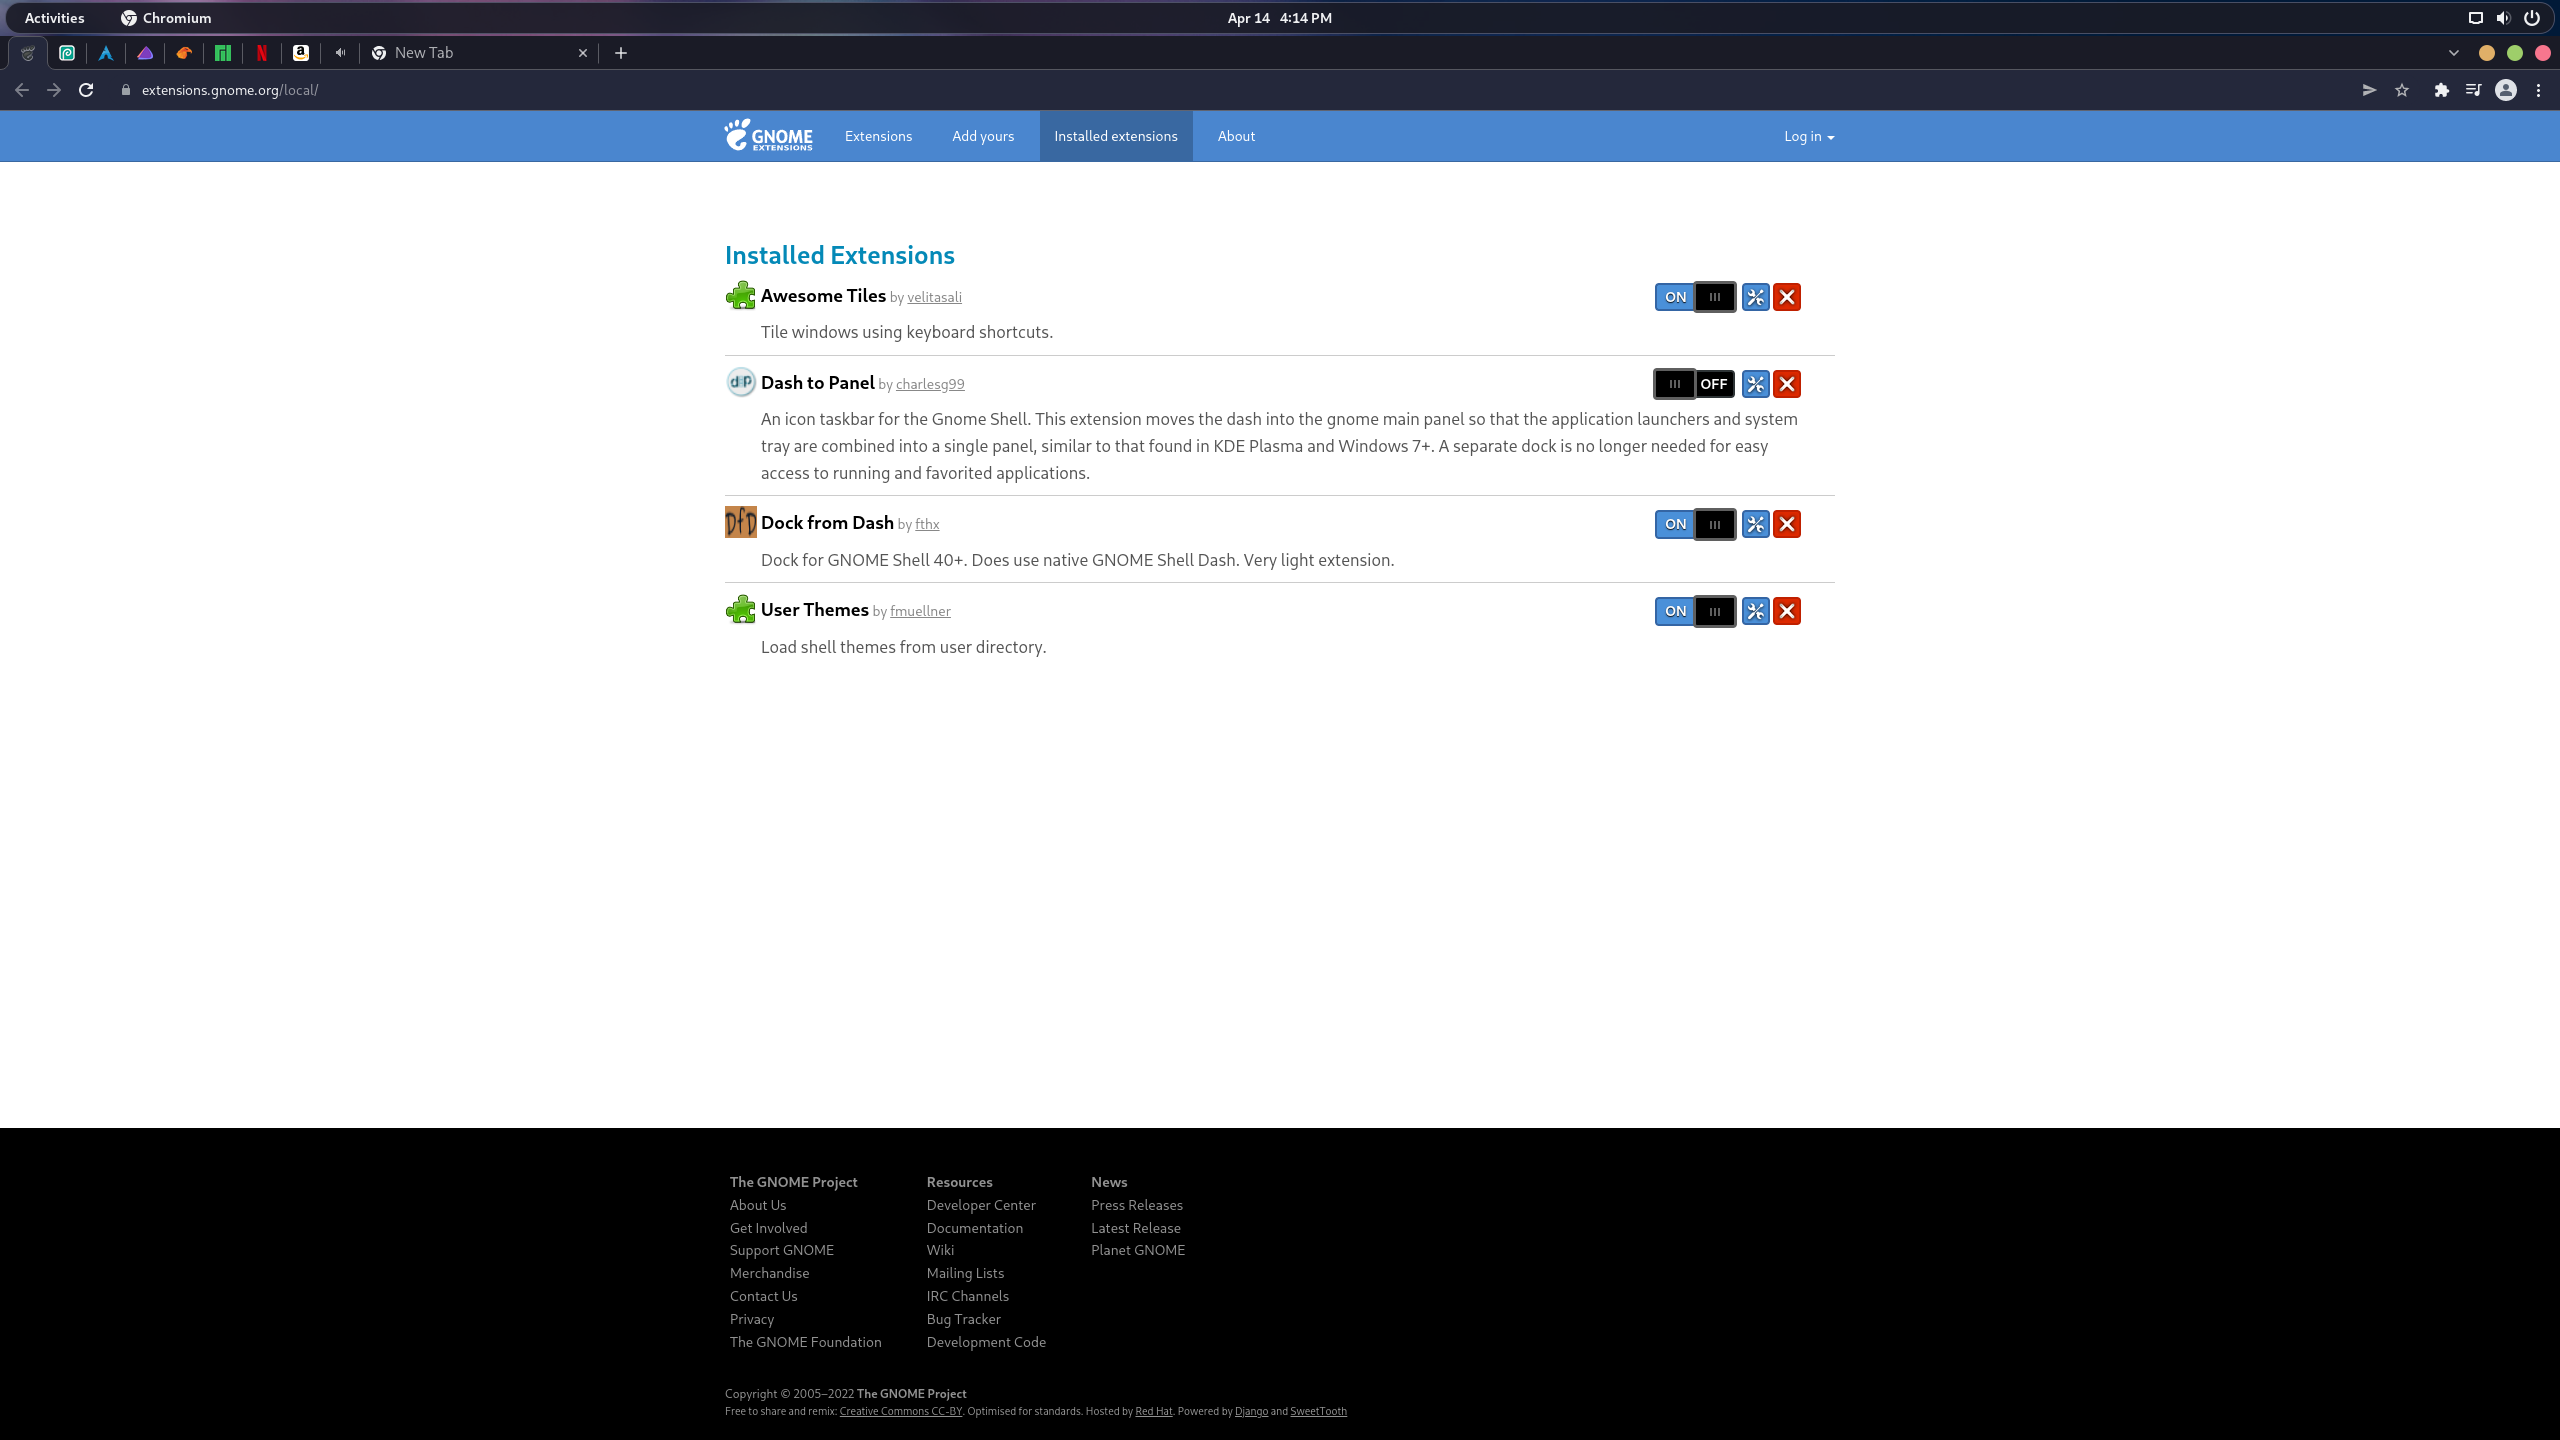Open the Chromium app menu in top bar
The height and width of the screenshot is (1440, 2560).
point(166,18)
